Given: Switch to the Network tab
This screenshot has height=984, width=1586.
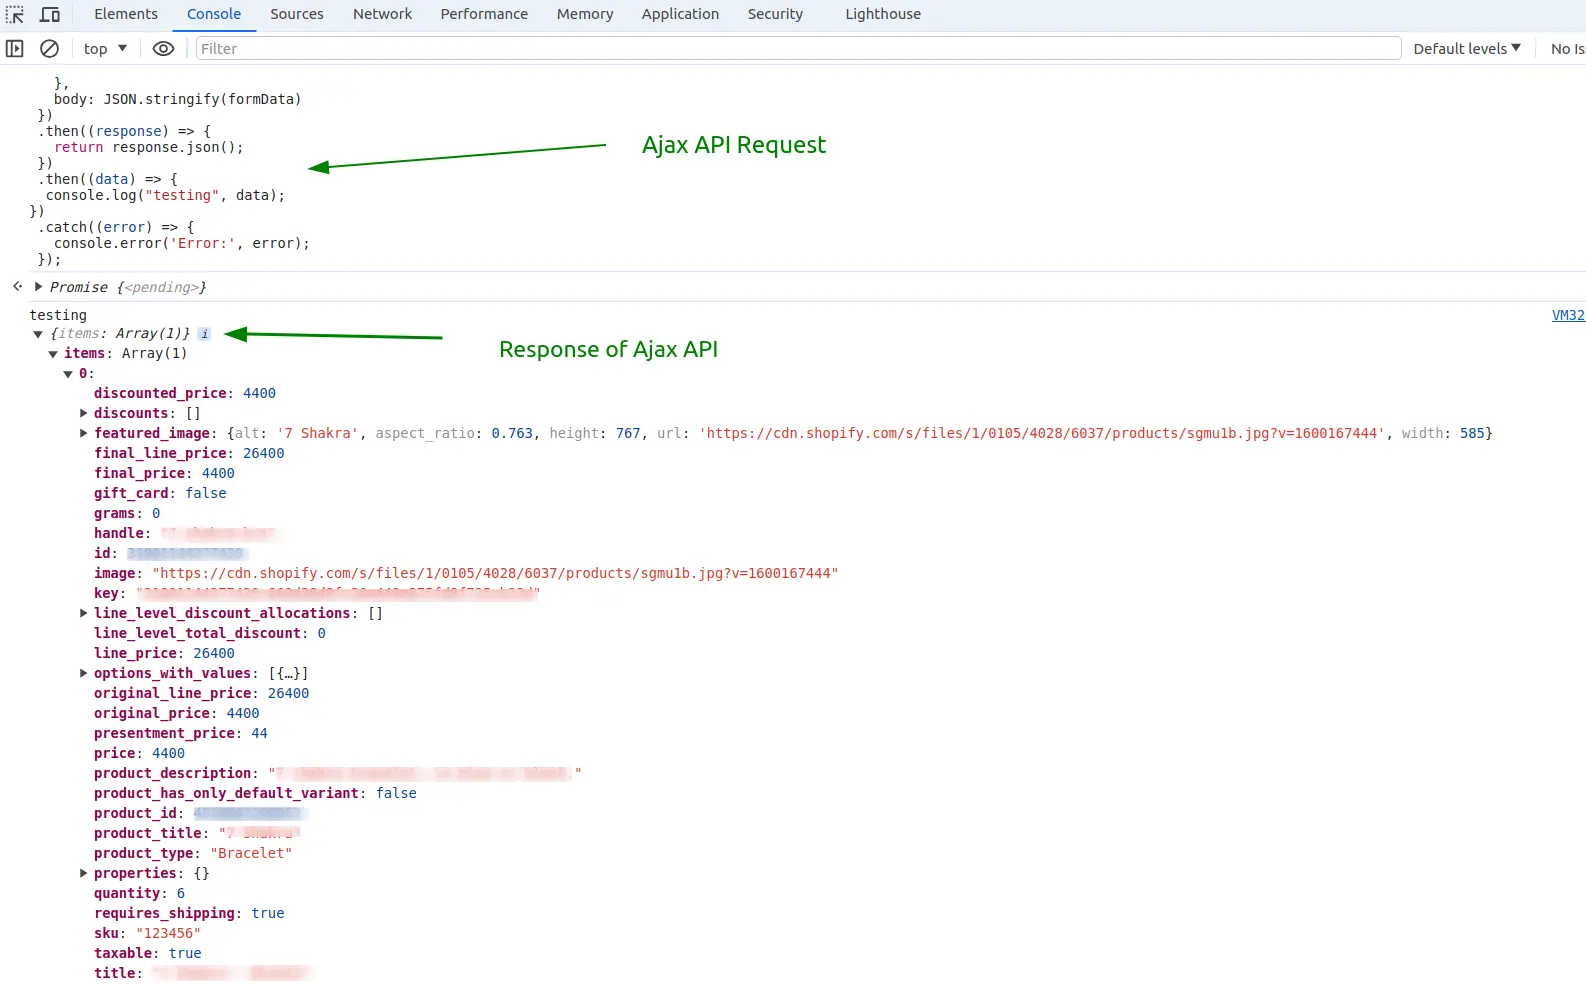Looking at the screenshot, I should 382,14.
